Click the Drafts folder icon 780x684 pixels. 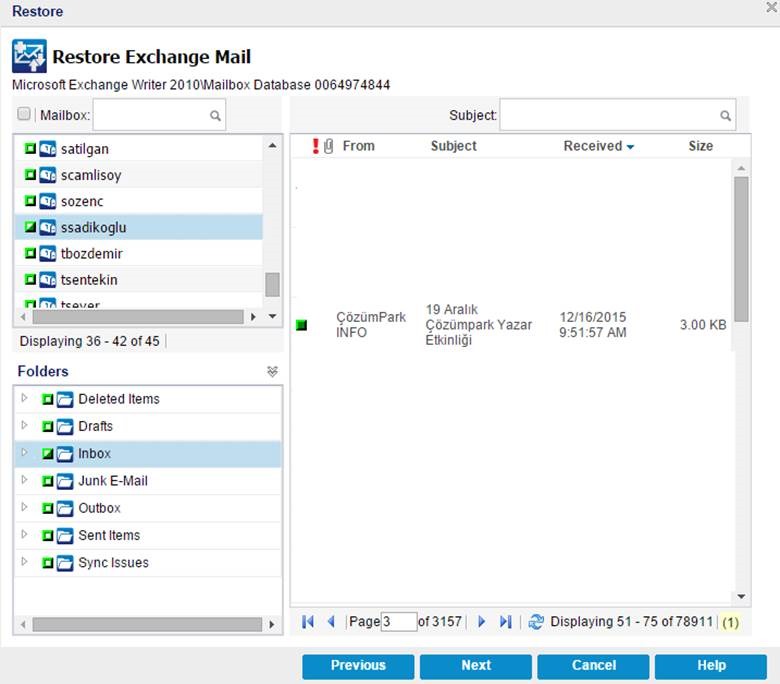65,426
